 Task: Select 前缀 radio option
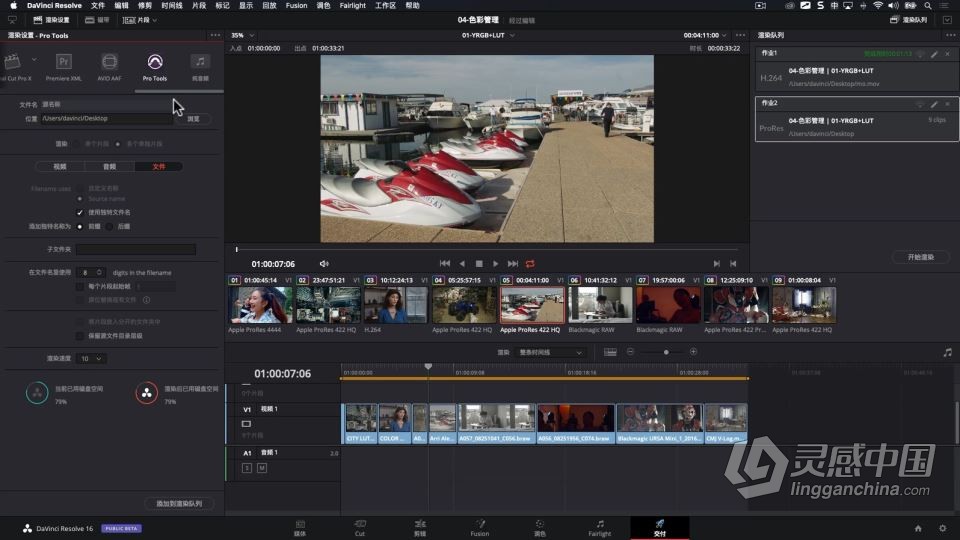pyautogui.click(x=80, y=227)
